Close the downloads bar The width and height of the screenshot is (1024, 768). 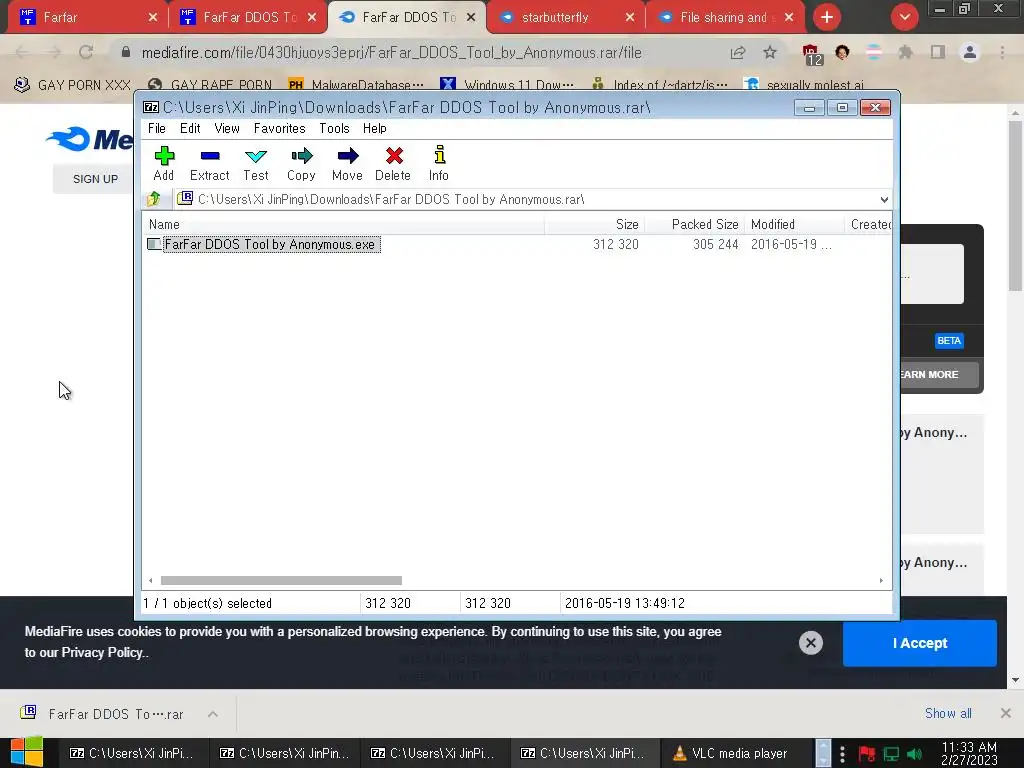click(x=1006, y=713)
